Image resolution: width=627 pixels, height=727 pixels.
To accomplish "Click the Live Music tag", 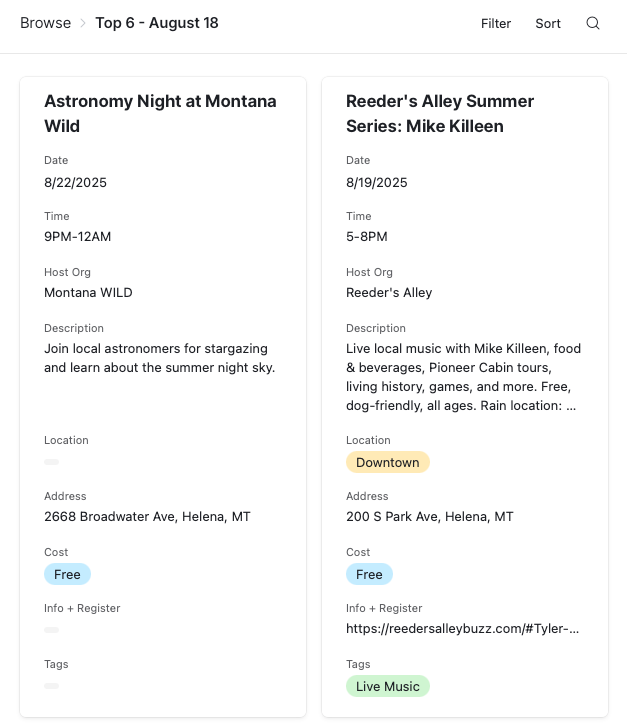I will point(388,686).
